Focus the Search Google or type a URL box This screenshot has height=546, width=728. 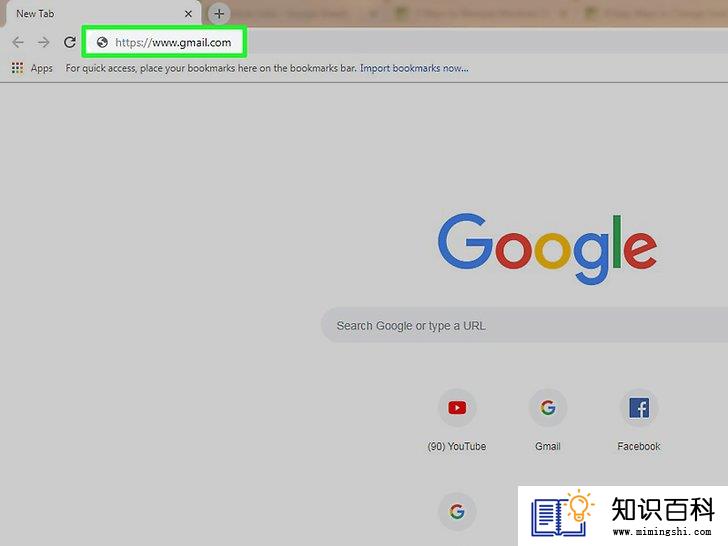pyautogui.click(x=525, y=325)
